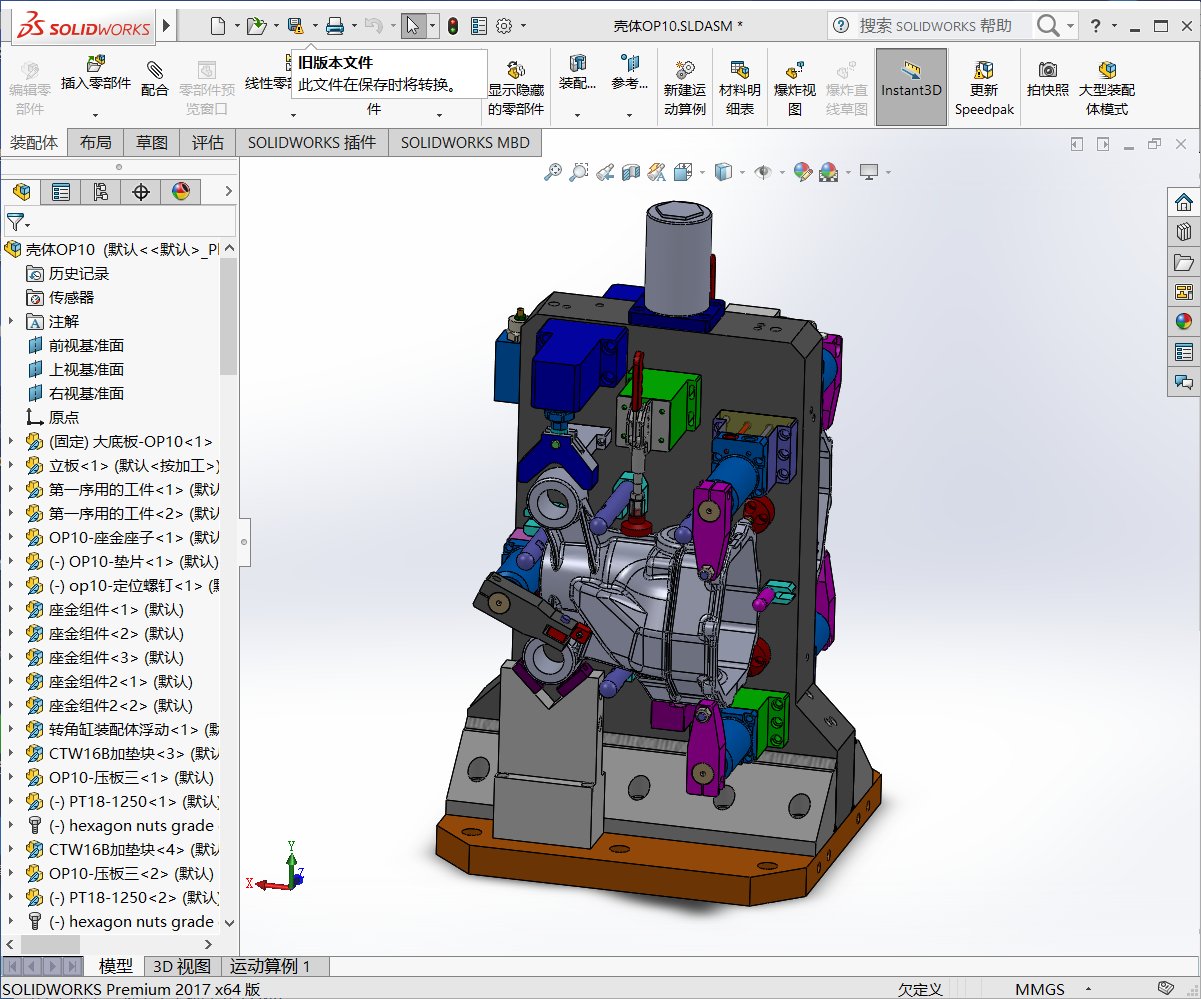Open View Palette icon in task pane
Image resolution: width=1201 pixels, height=999 pixels.
click(x=1184, y=292)
